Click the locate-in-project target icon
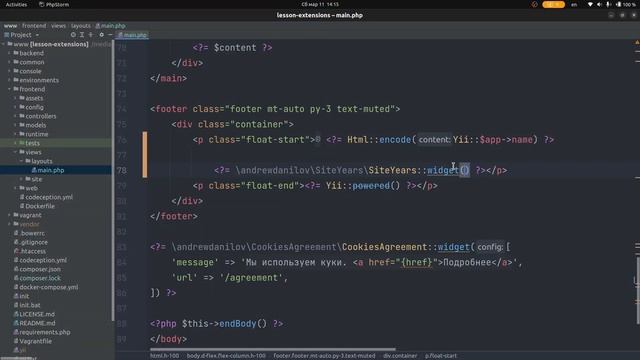Screen dimensions: 640x360 [73, 35]
